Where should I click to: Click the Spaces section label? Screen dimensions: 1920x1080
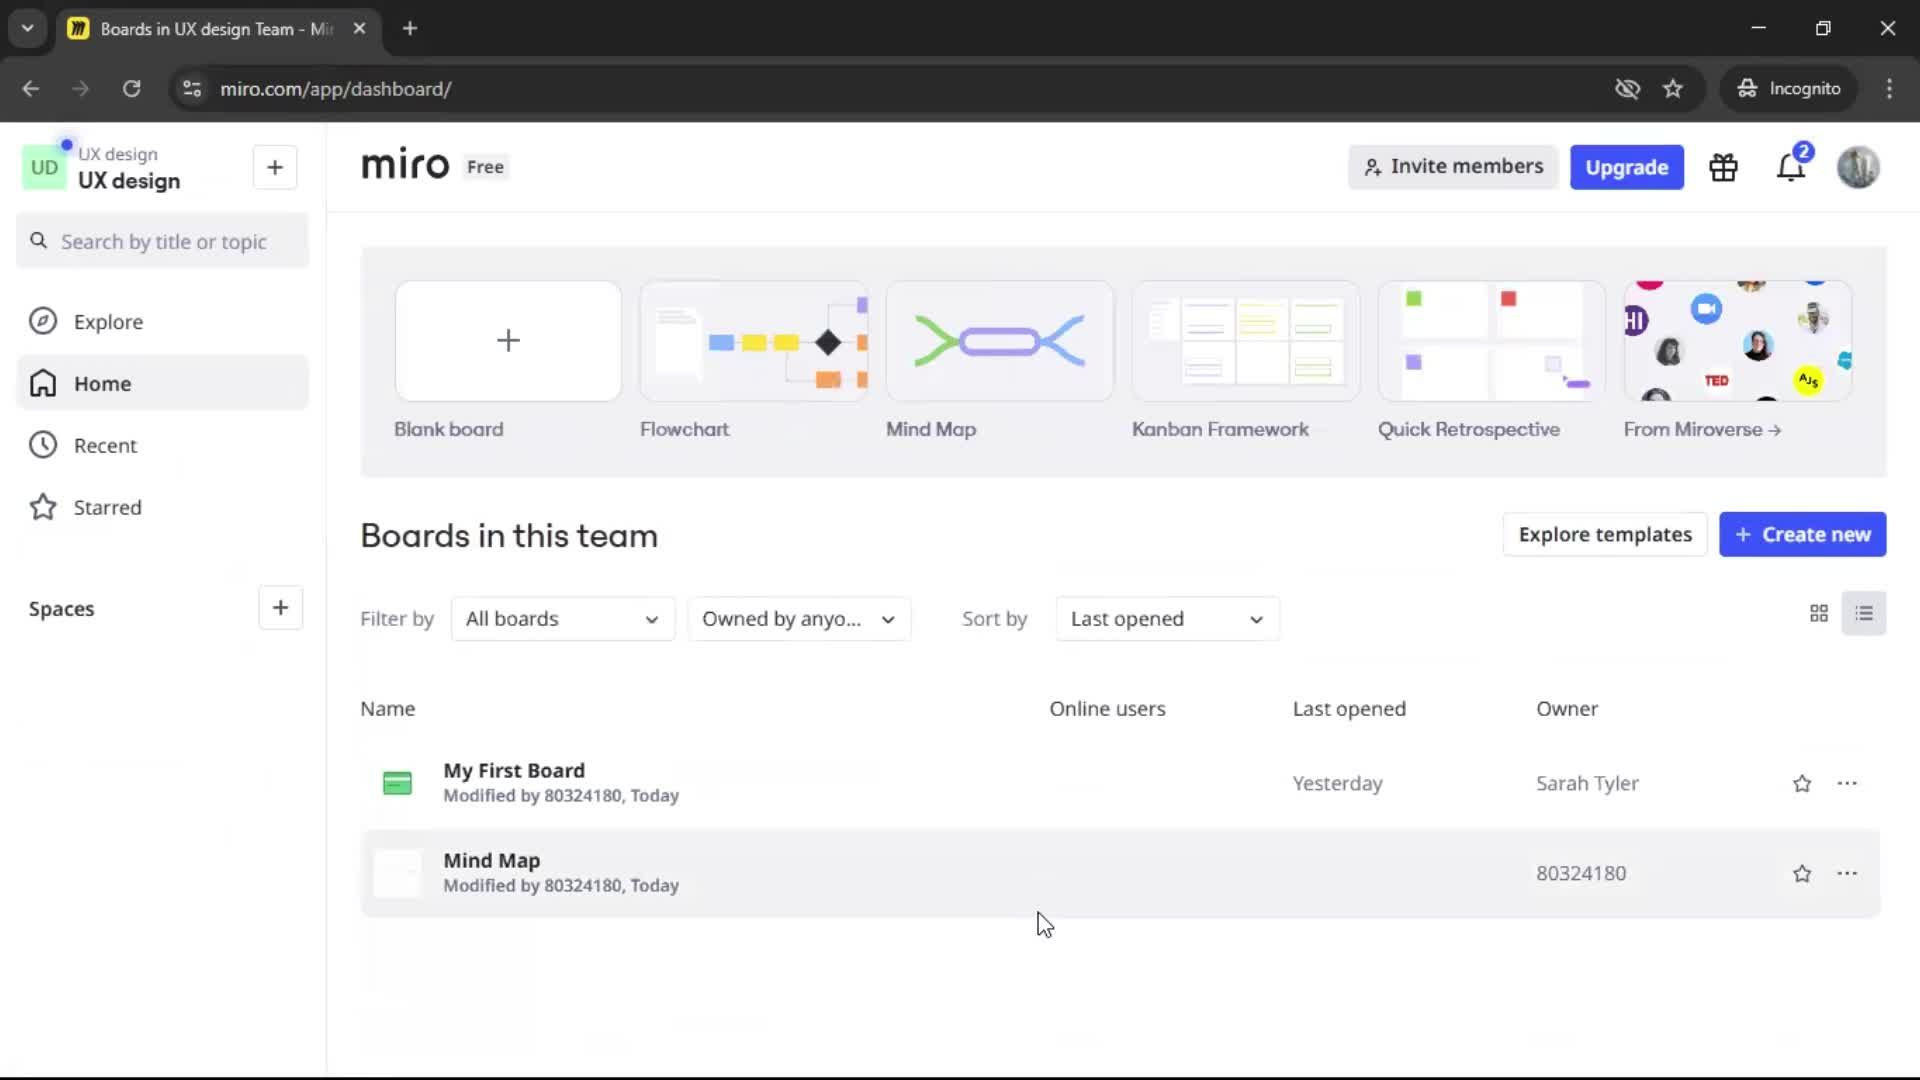tap(61, 609)
